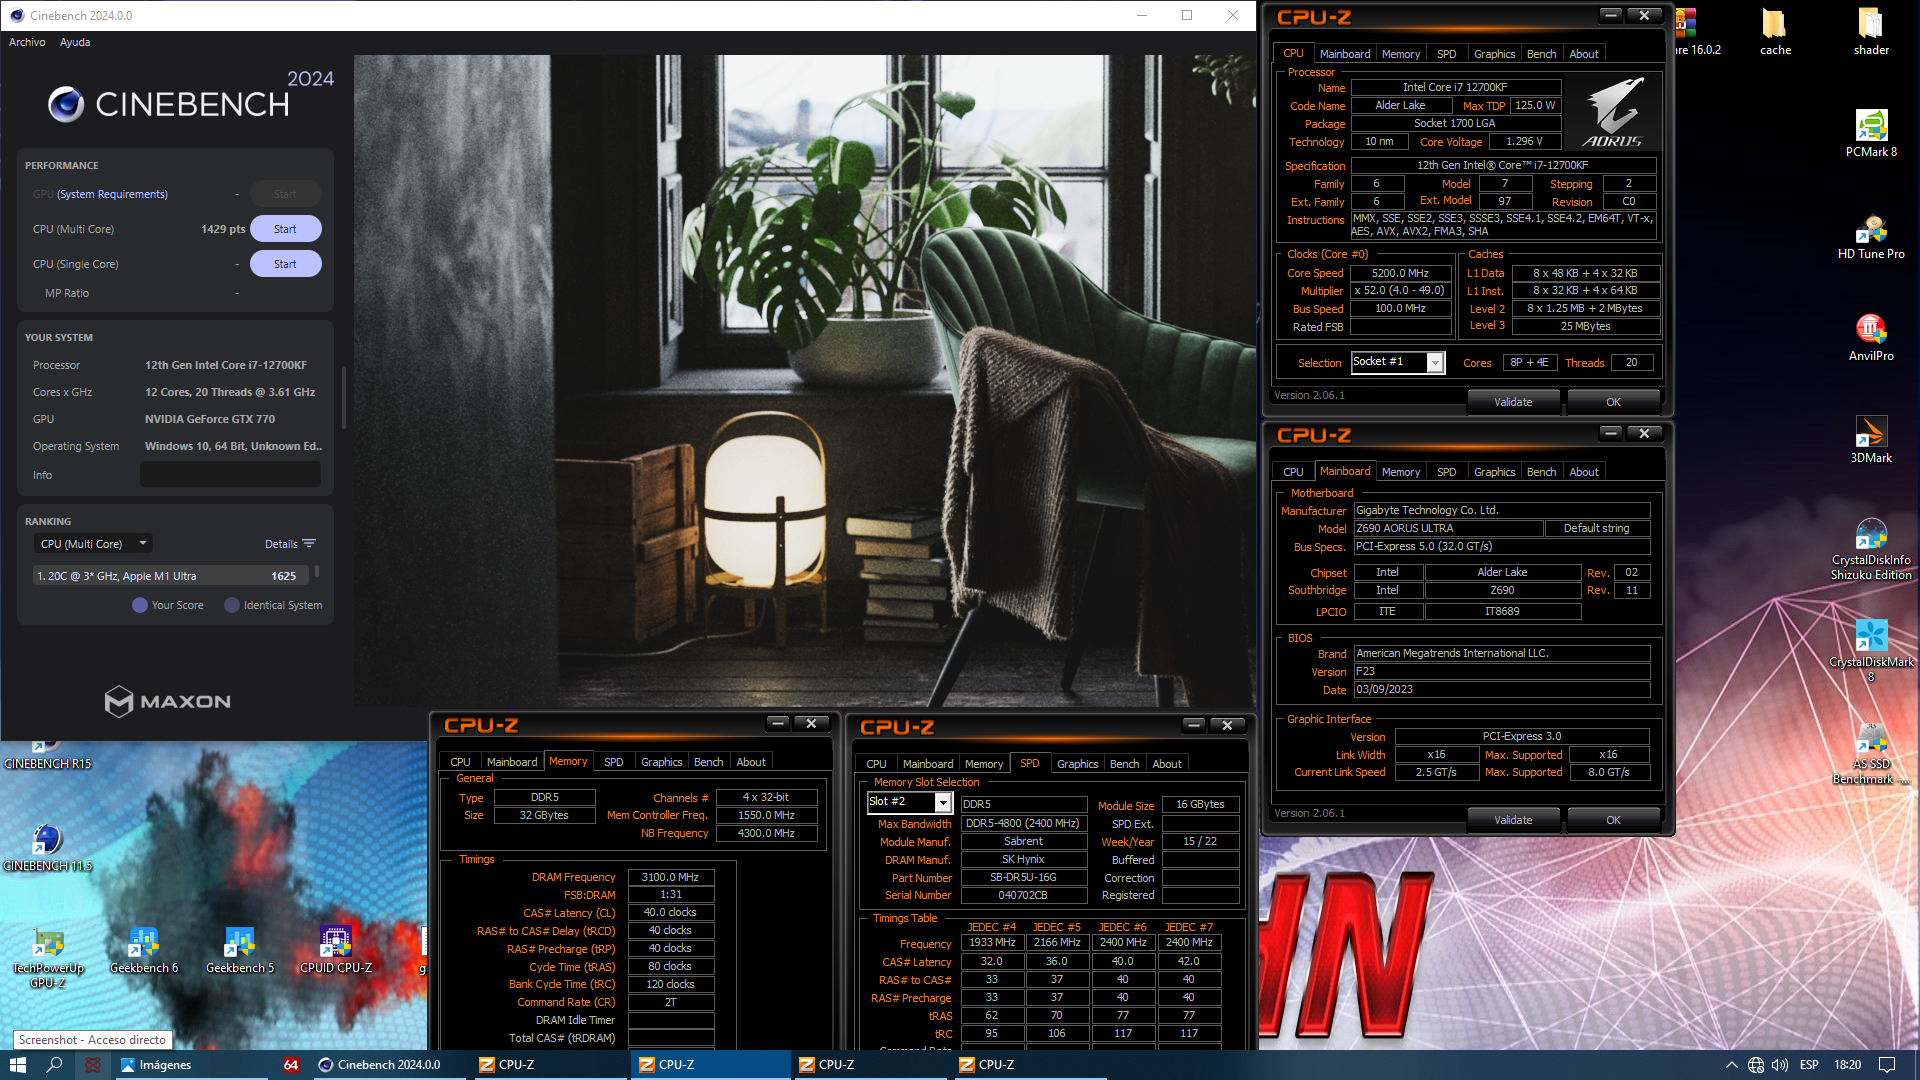1920x1080 pixels.
Task: Click the Cinebench logo sphere
Action: click(66, 104)
